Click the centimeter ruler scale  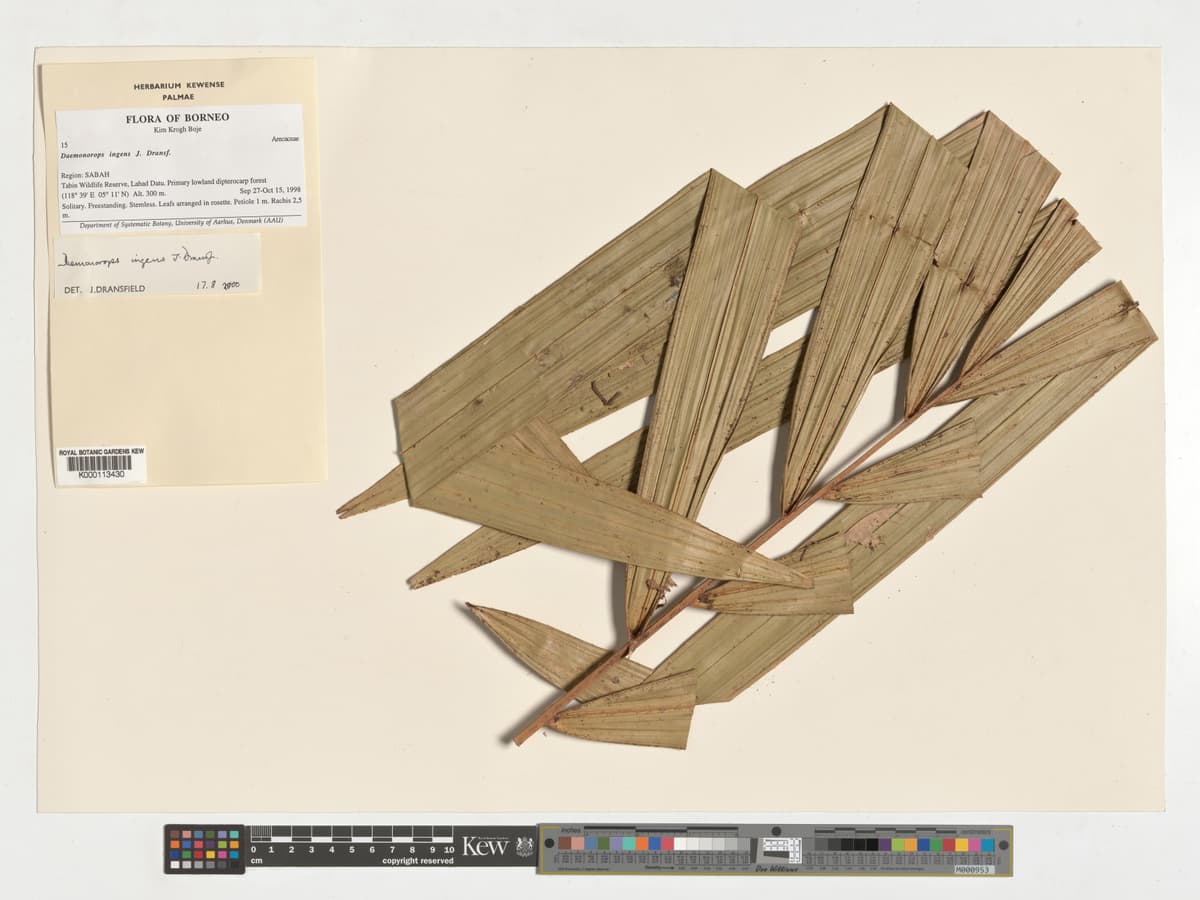tap(352, 839)
